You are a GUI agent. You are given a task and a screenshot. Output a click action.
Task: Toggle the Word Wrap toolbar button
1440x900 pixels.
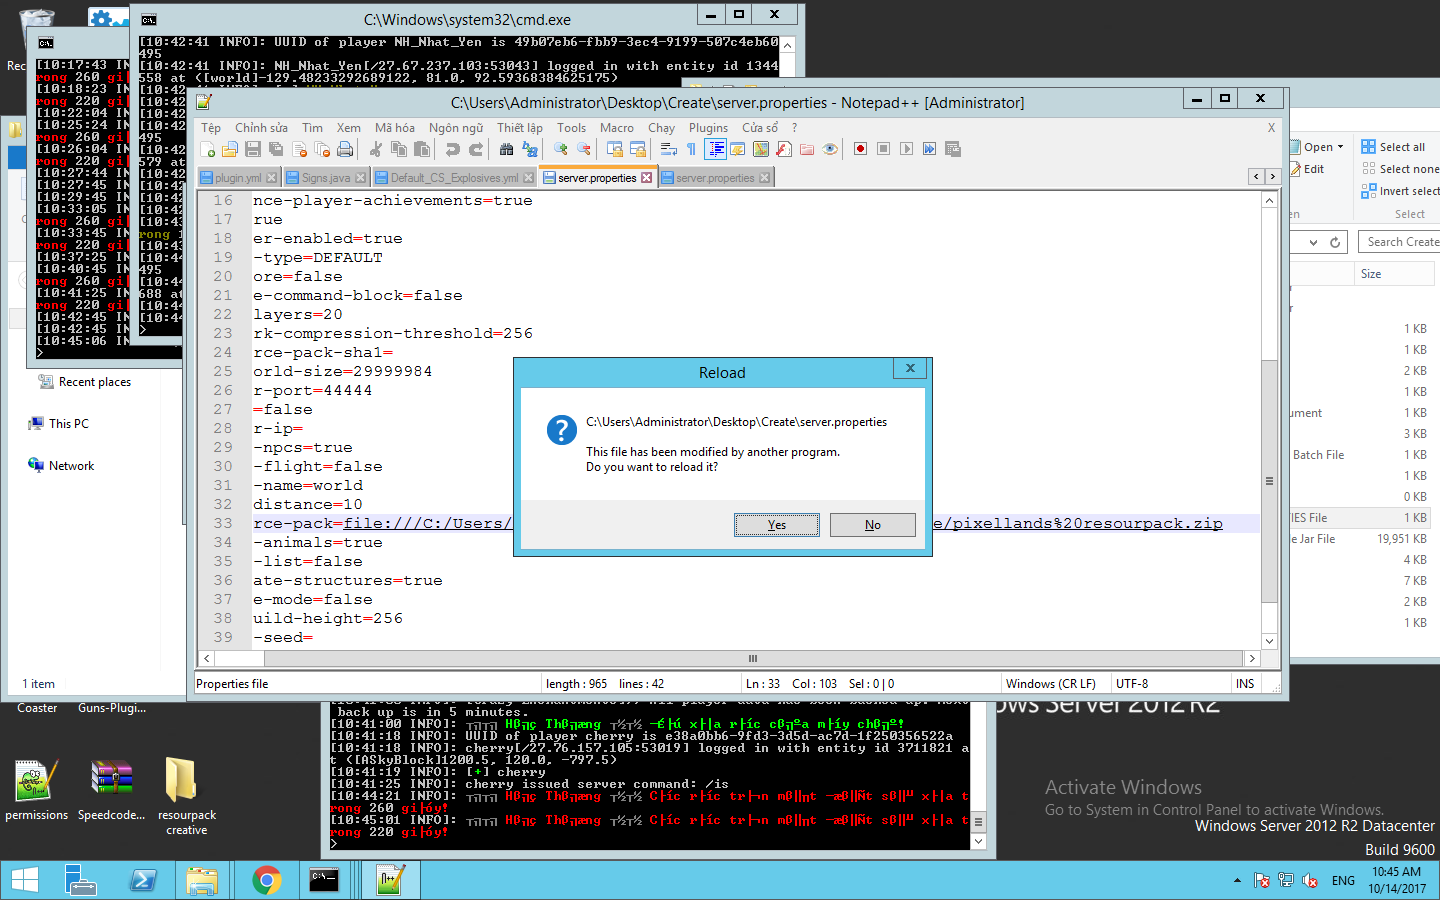669,149
